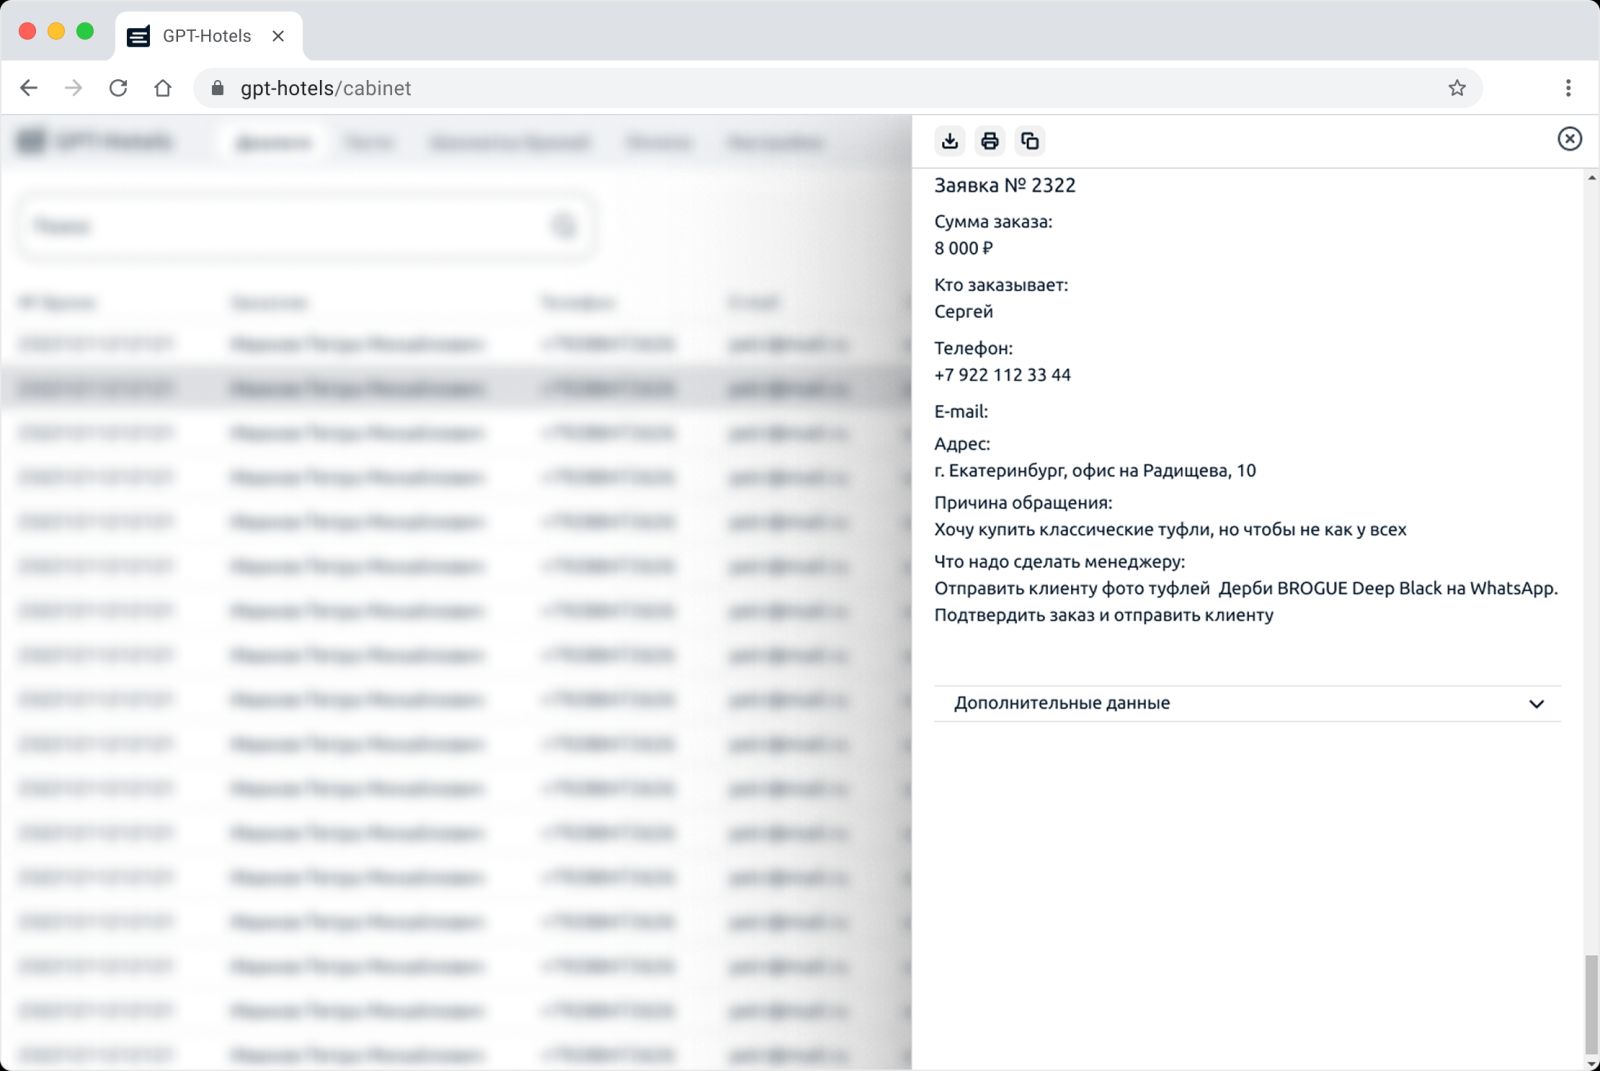This screenshot has height=1071, width=1600.
Task: Select the GPT-Hotels browser tab
Action: [x=207, y=36]
